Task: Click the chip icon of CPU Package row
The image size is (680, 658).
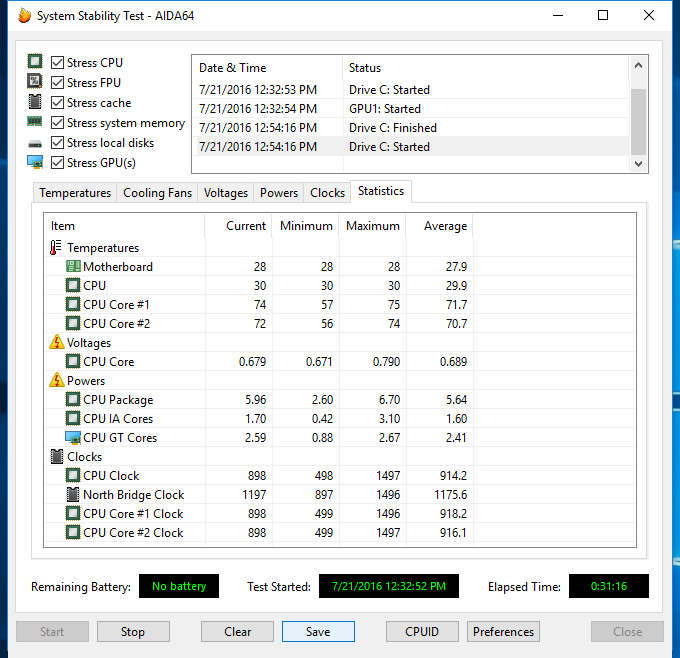Action: click(x=73, y=399)
